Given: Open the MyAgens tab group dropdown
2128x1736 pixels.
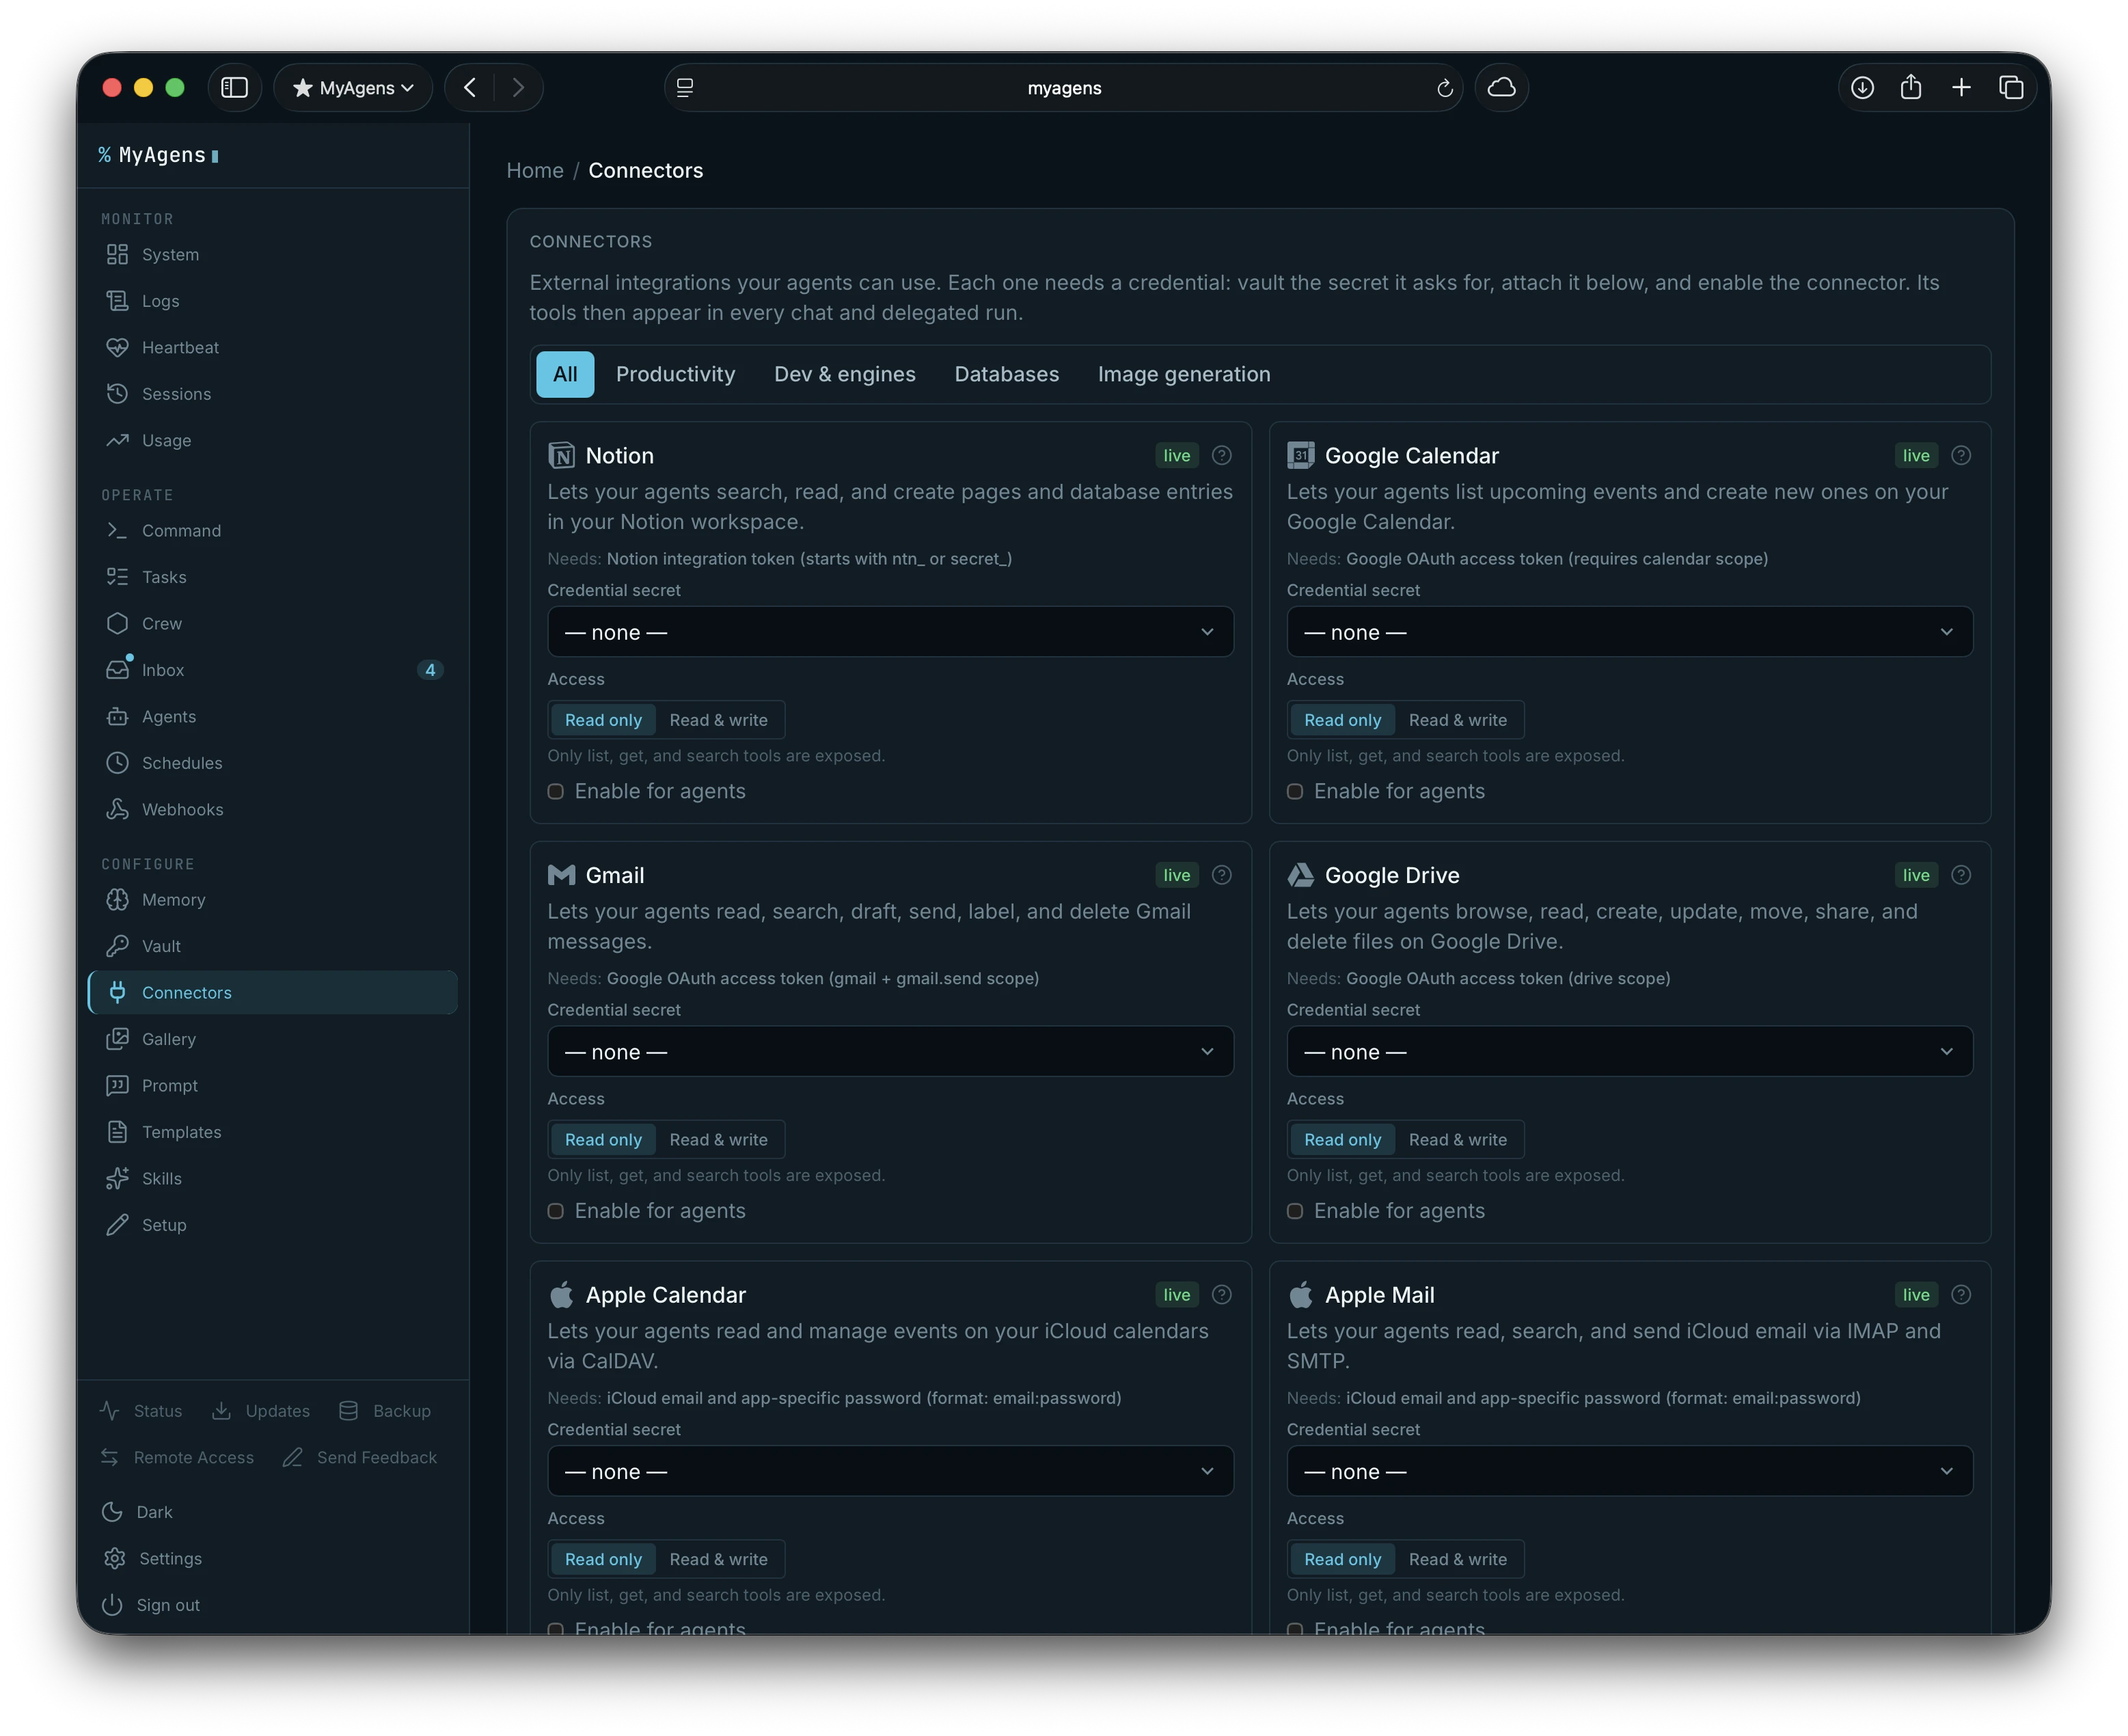Looking at the screenshot, I should point(353,88).
